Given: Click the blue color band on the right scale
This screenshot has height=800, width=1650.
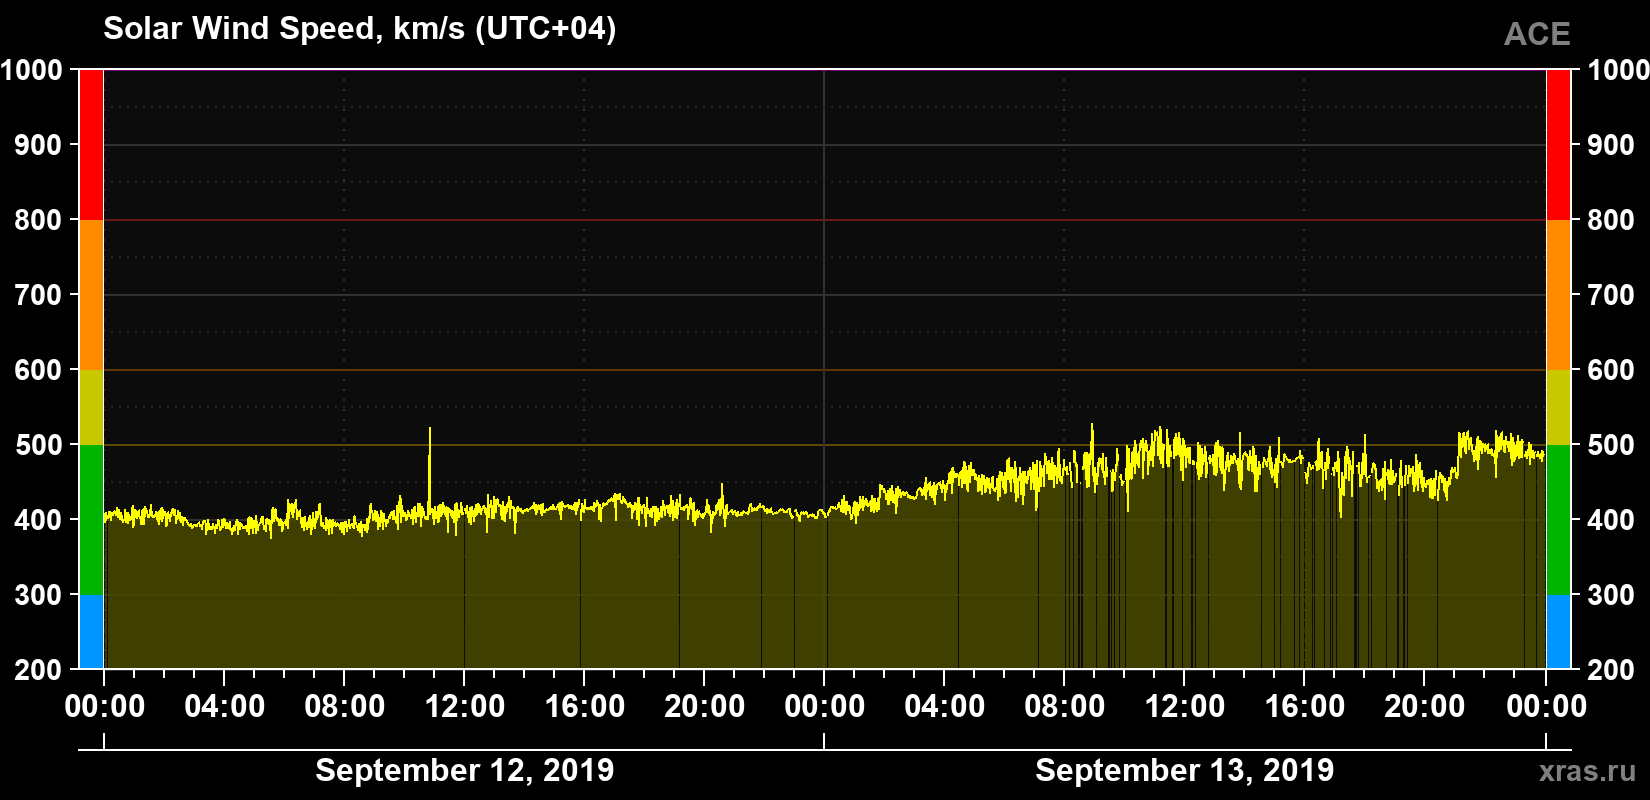Looking at the screenshot, I should pyautogui.click(x=1559, y=632).
